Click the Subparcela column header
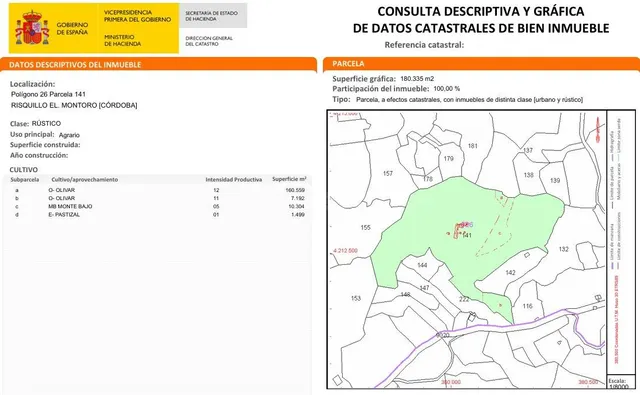Screen dimensions: 640x395 (25, 180)
